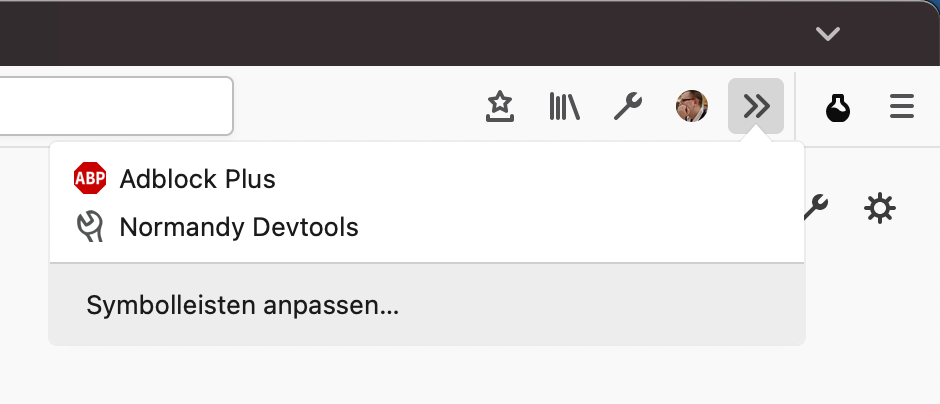Click blank page area left of overflow panel
Screen dimensions: 940x404
coord(24,250)
